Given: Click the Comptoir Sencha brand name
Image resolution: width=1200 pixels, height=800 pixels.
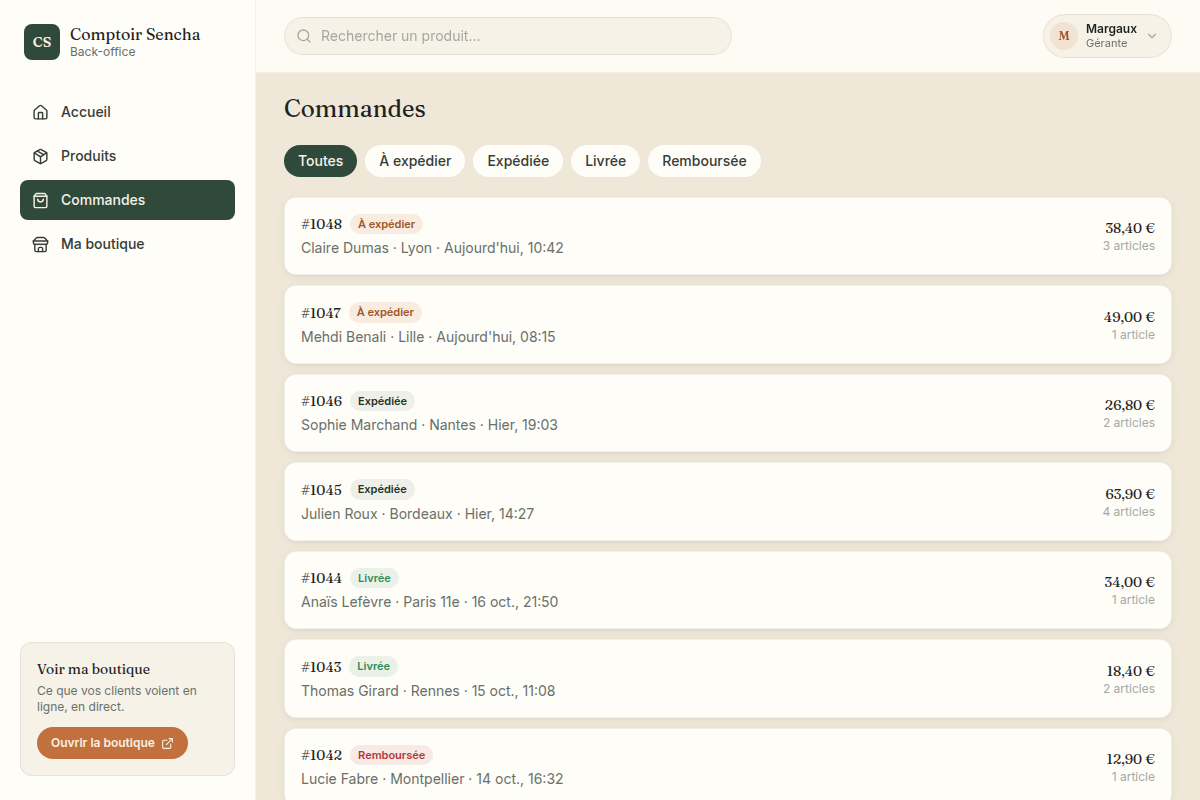Looking at the screenshot, I should pos(135,34).
